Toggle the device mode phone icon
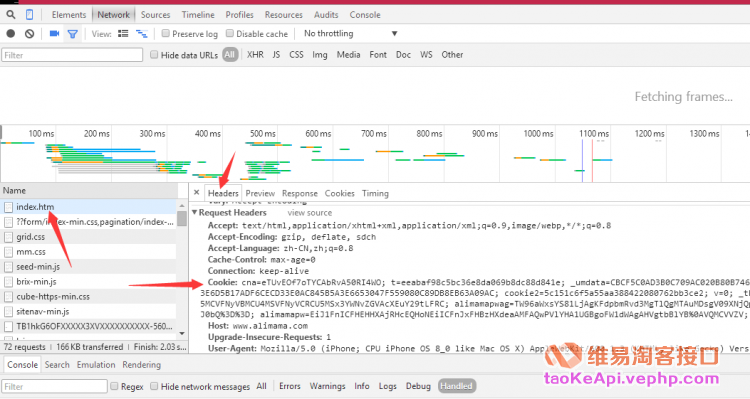Image resolution: width=750 pixels, height=399 pixels. [x=29, y=15]
